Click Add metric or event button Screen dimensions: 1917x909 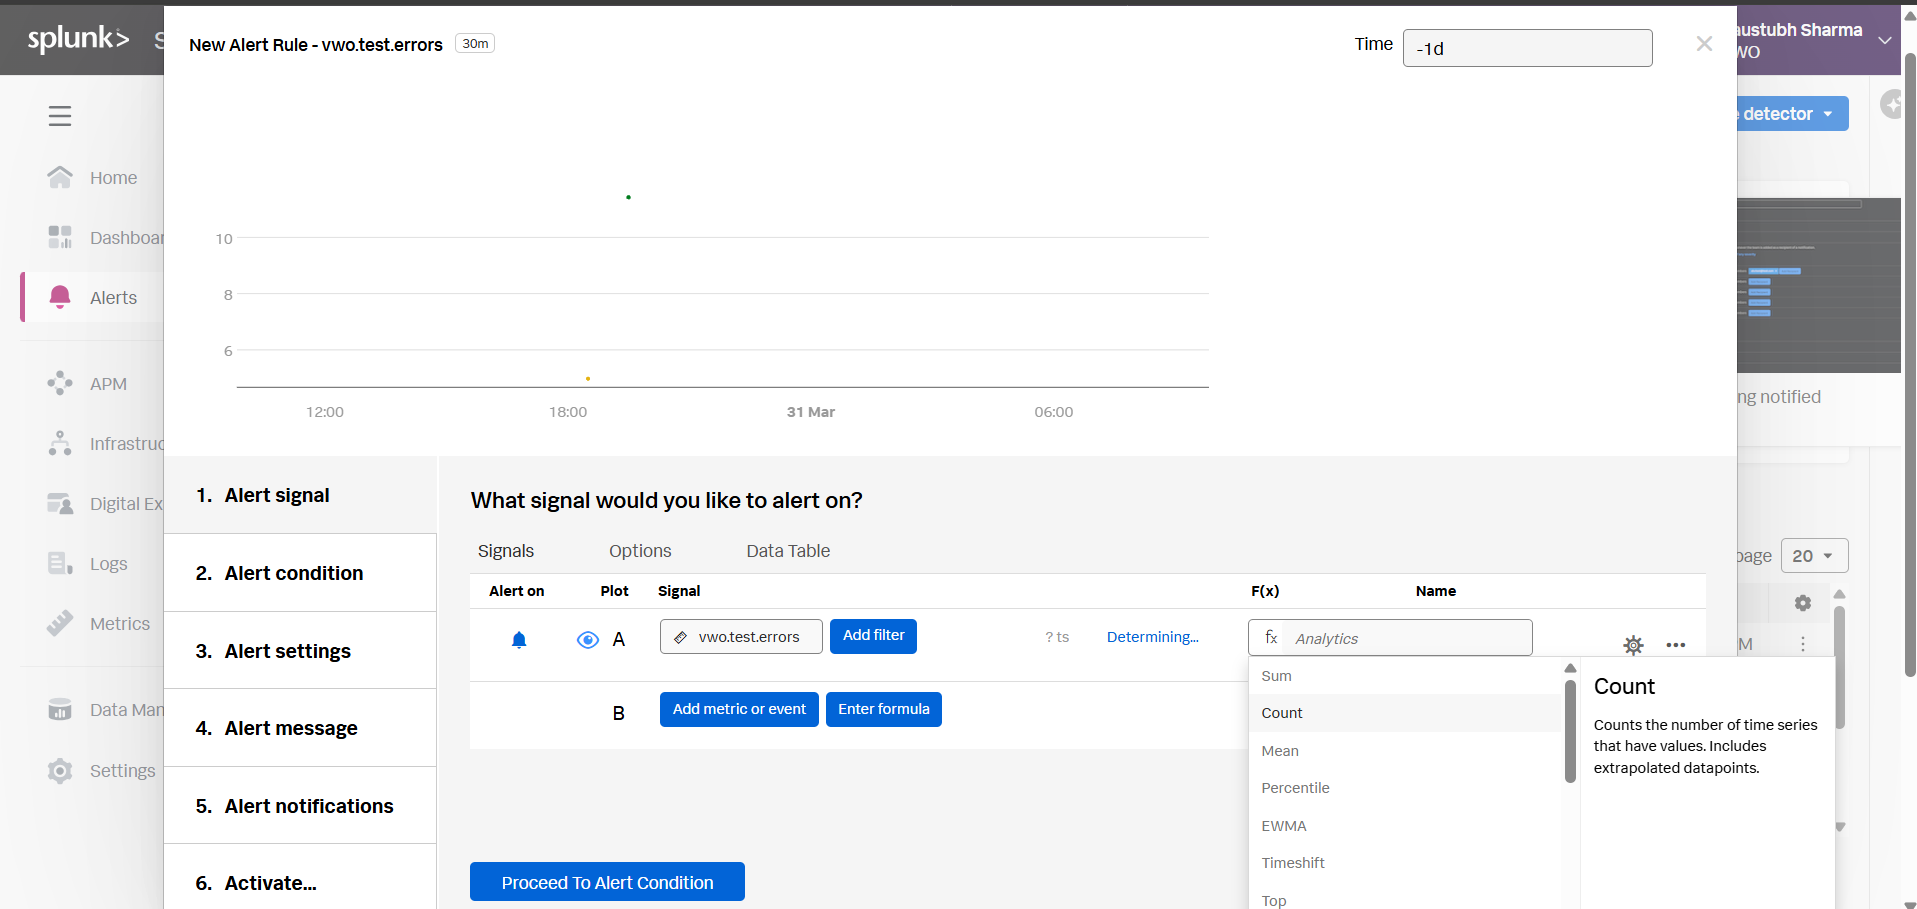(739, 709)
